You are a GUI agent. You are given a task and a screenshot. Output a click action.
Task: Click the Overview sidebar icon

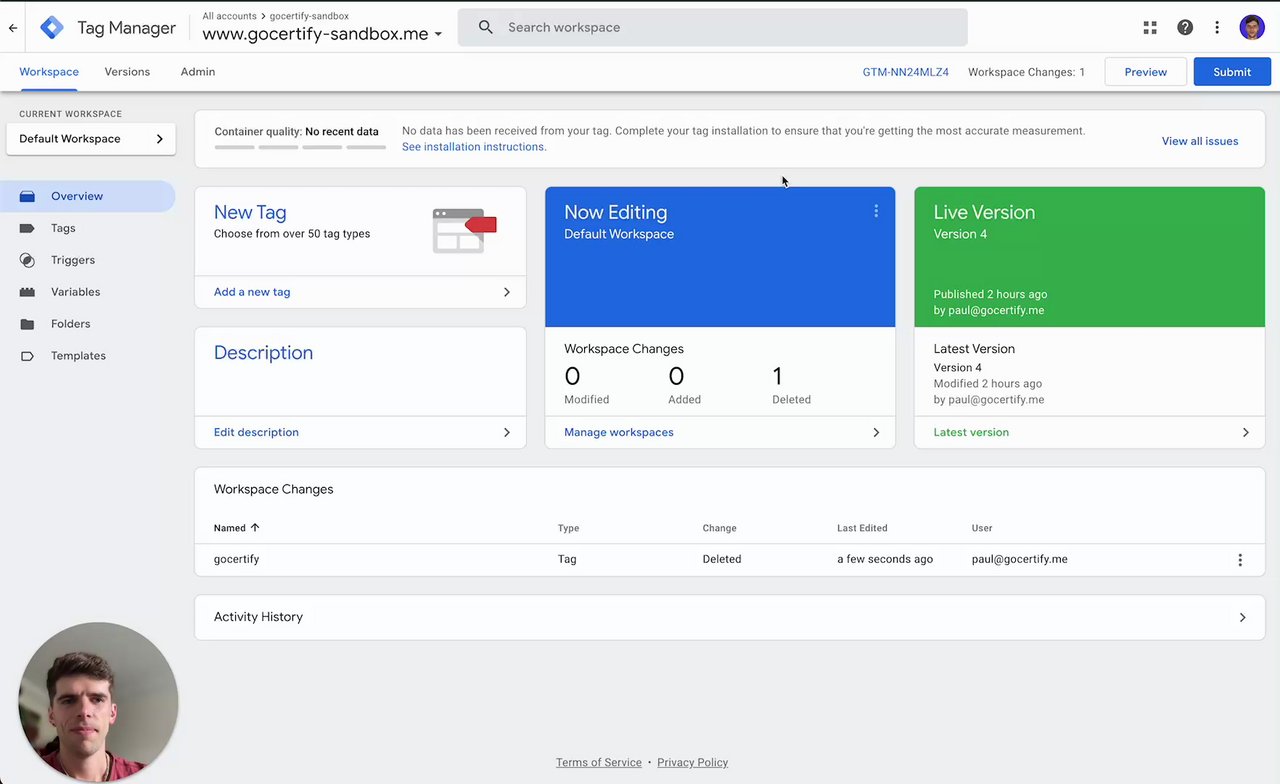tap(28, 196)
